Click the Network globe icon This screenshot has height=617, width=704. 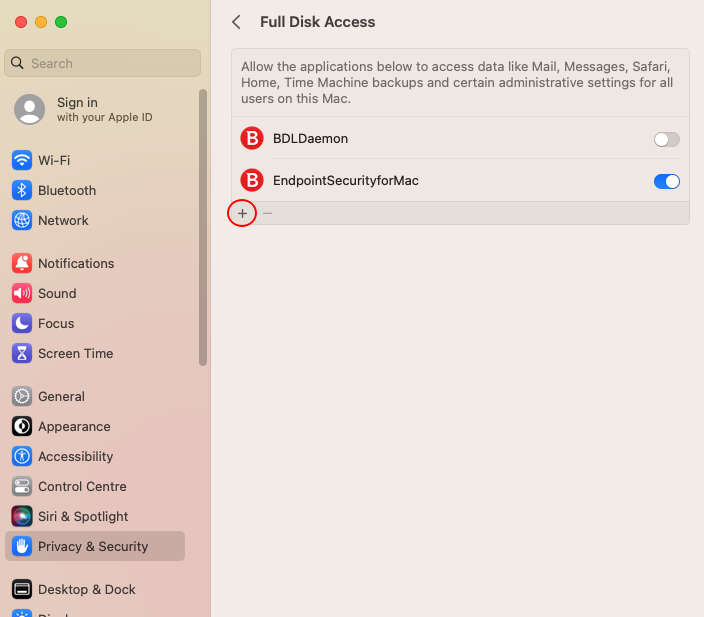click(22, 220)
